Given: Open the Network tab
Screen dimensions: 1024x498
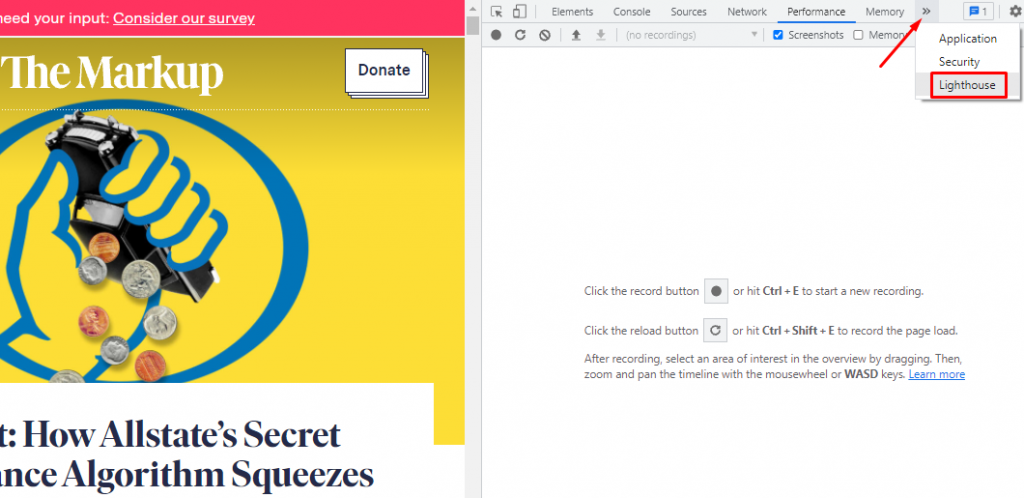Looking at the screenshot, I should click(x=747, y=12).
